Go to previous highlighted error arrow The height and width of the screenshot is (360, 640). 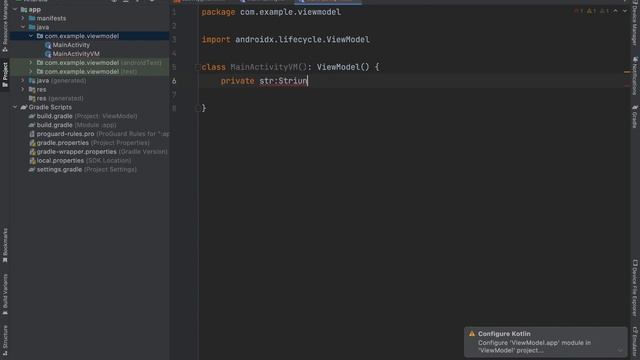point(616,11)
